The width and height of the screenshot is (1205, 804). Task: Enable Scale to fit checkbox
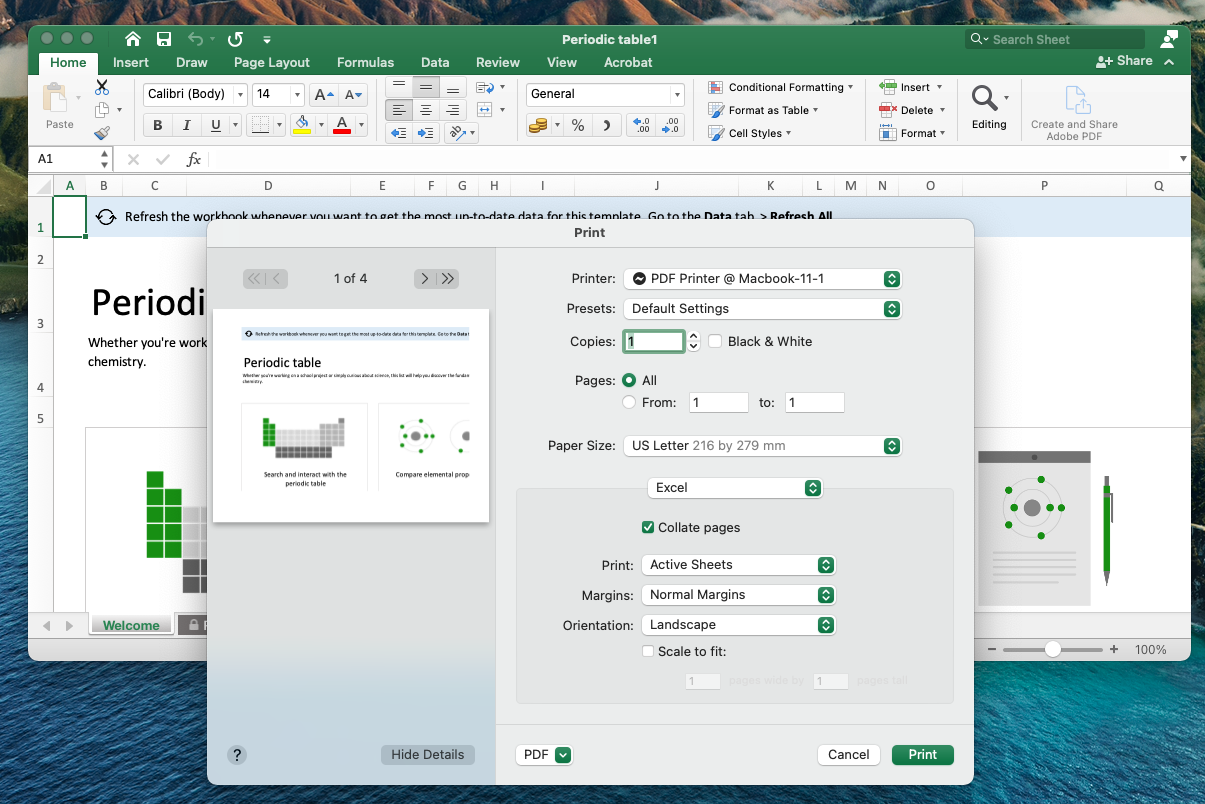648,651
